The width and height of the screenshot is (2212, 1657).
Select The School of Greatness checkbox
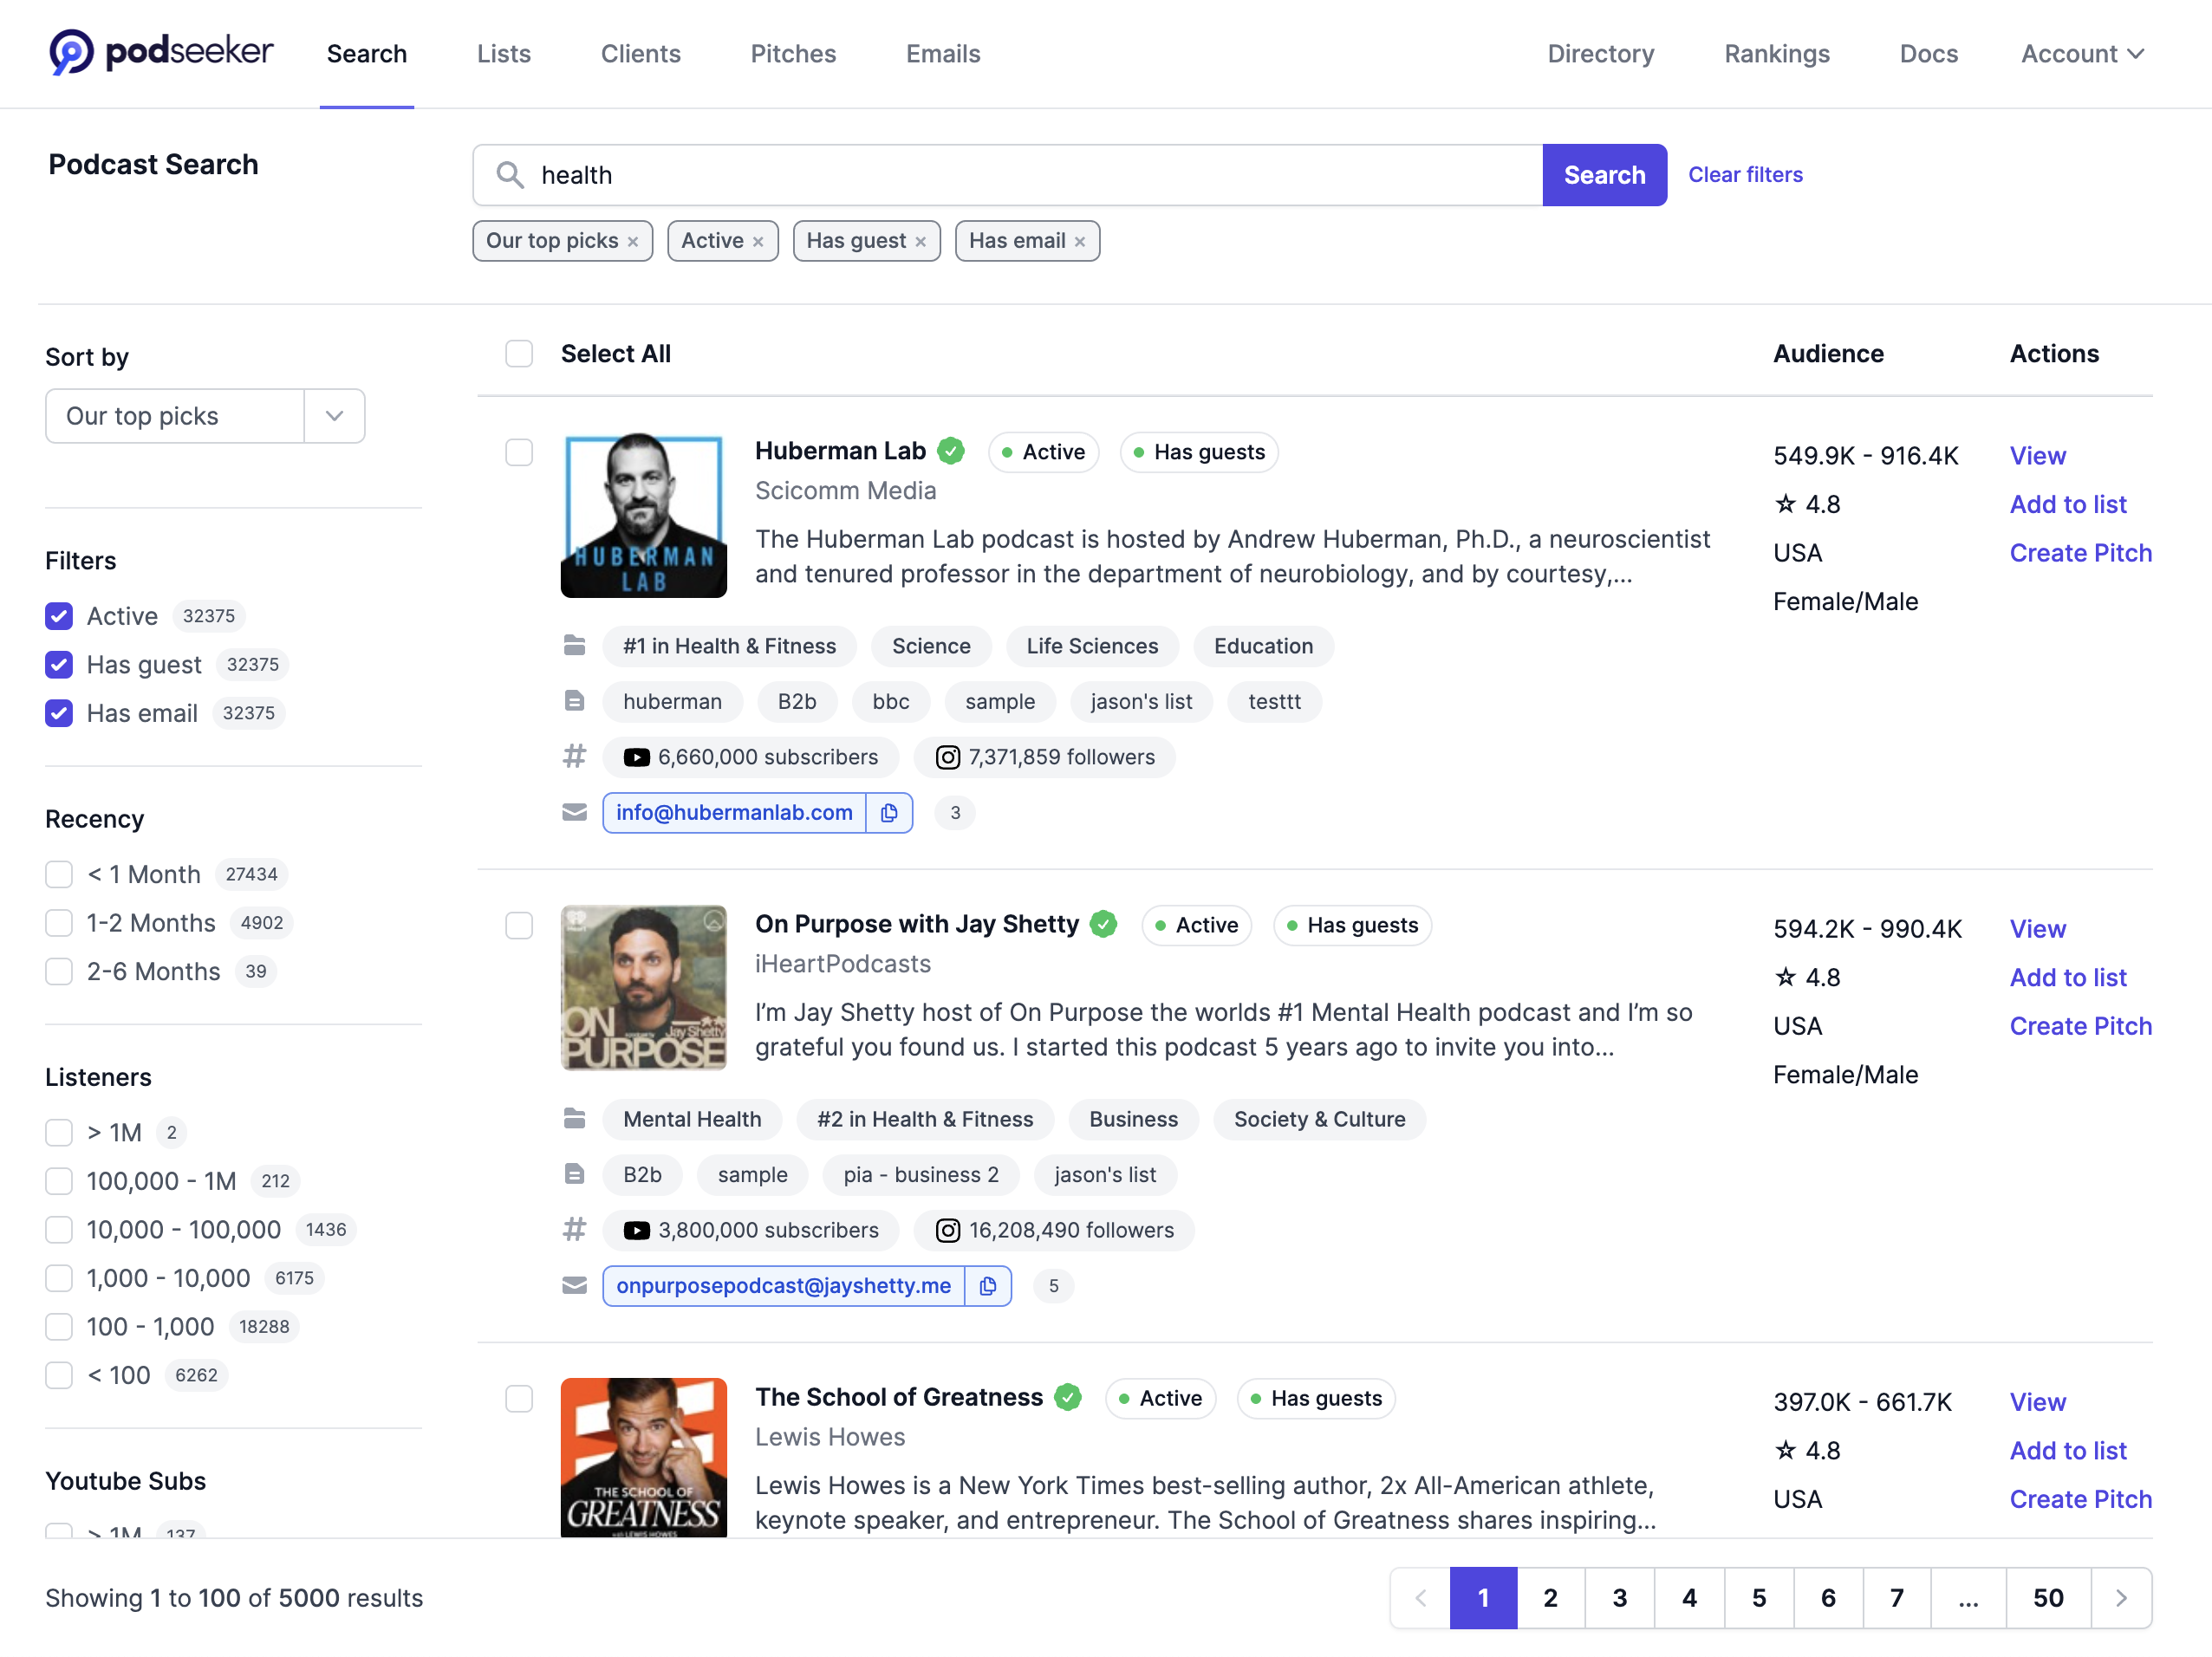click(x=519, y=1399)
